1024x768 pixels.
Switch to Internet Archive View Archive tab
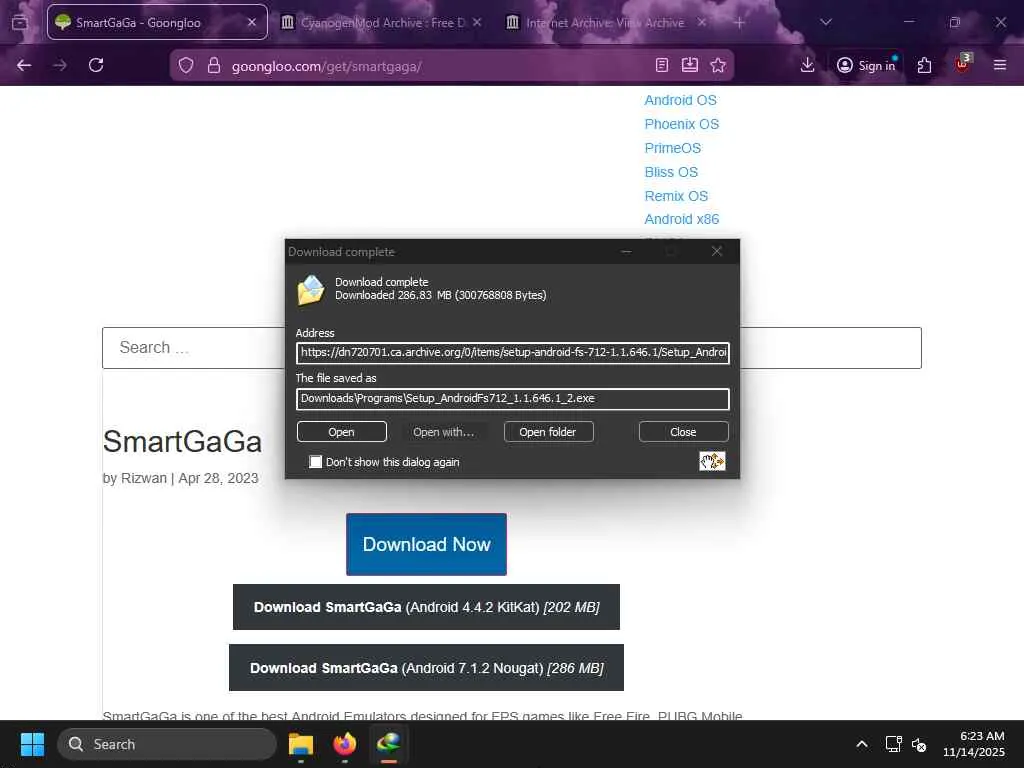pos(606,22)
